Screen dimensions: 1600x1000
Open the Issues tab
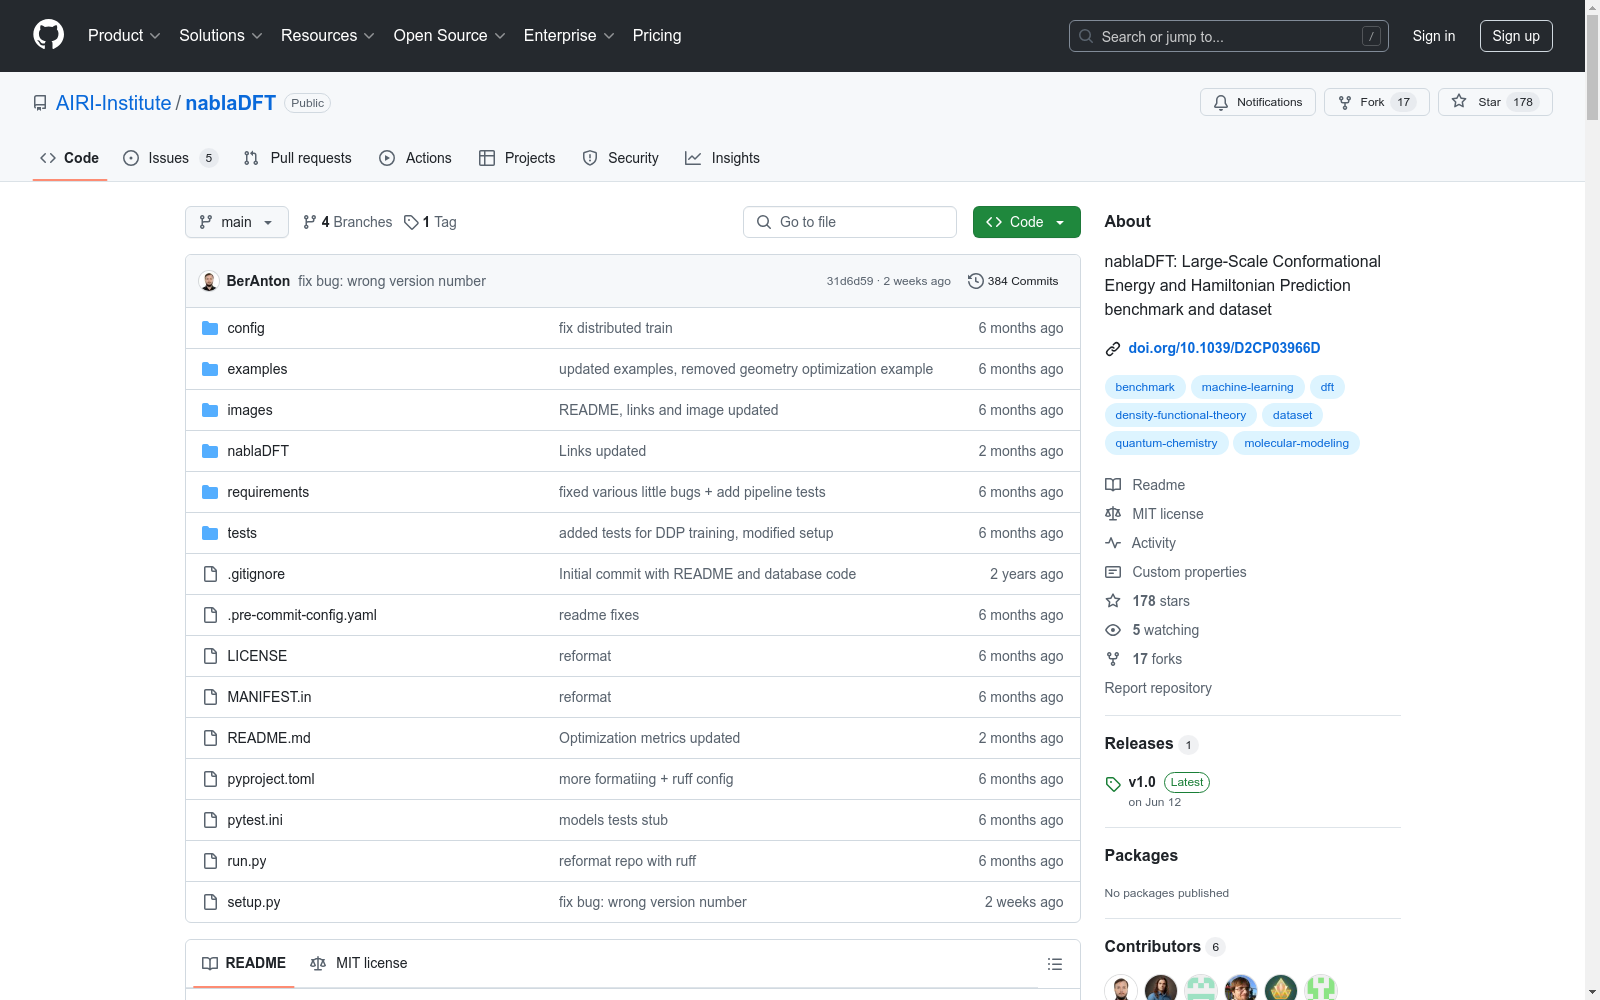[170, 158]
